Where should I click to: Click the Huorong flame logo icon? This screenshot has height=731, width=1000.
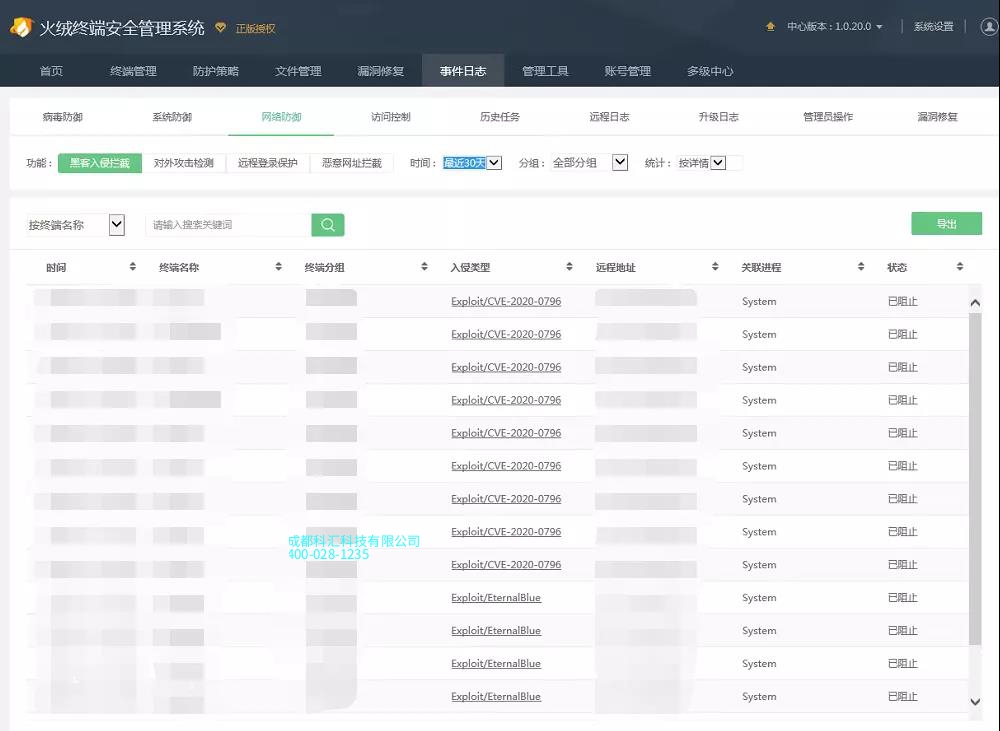coord(21,27)
